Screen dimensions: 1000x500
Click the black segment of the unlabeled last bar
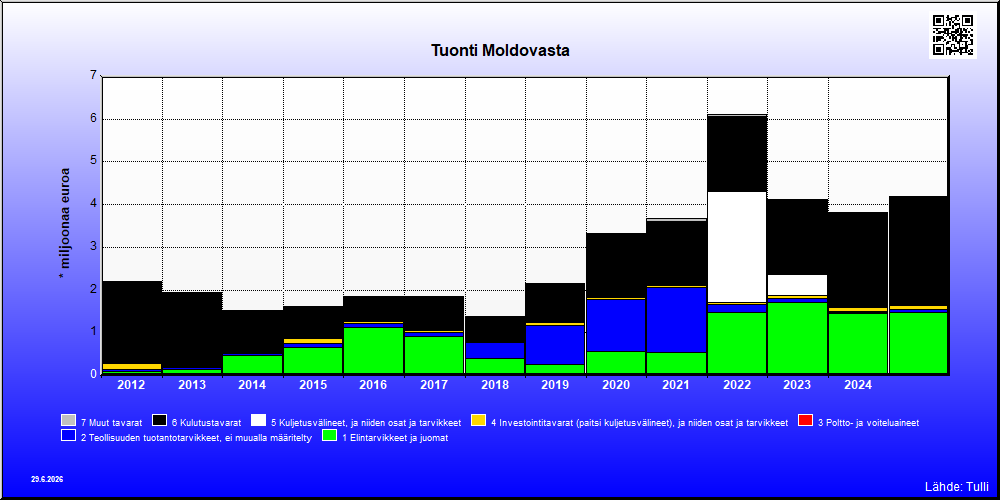pyautogui.click(x=918, y=251)
